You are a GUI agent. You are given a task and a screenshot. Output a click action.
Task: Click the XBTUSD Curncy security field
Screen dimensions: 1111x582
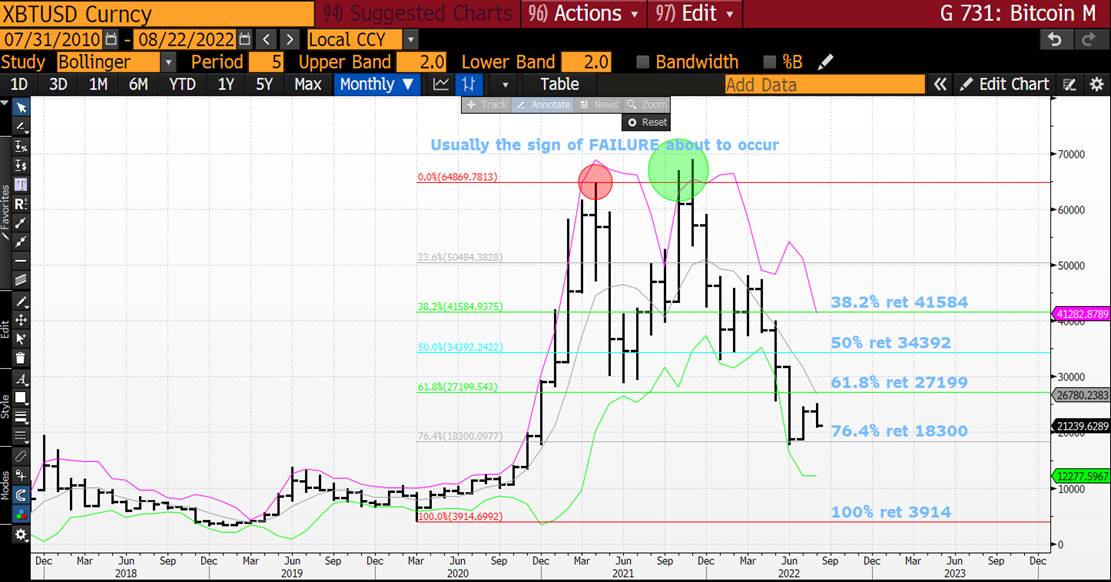(157, 13)
